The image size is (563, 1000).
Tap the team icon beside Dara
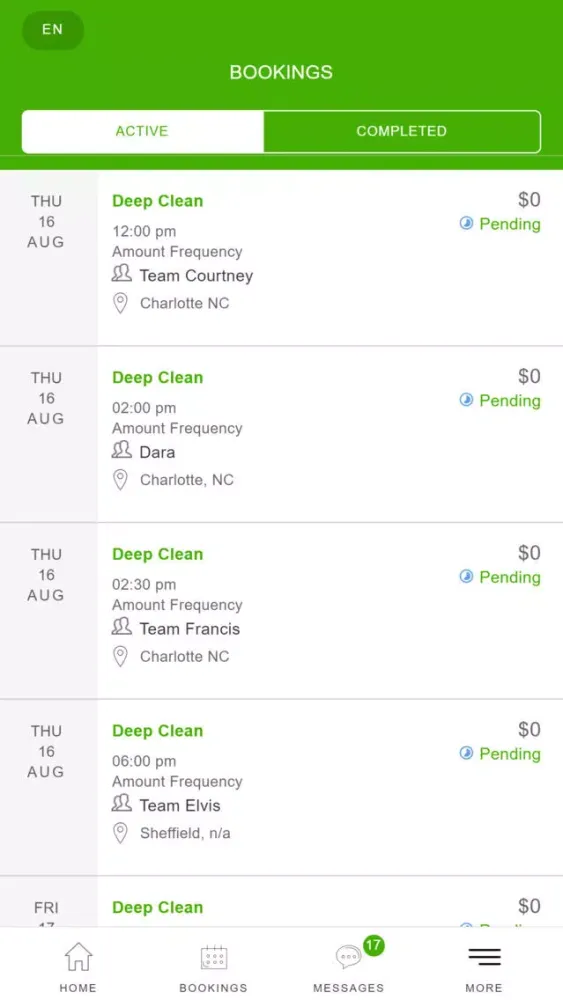[121, 451]
